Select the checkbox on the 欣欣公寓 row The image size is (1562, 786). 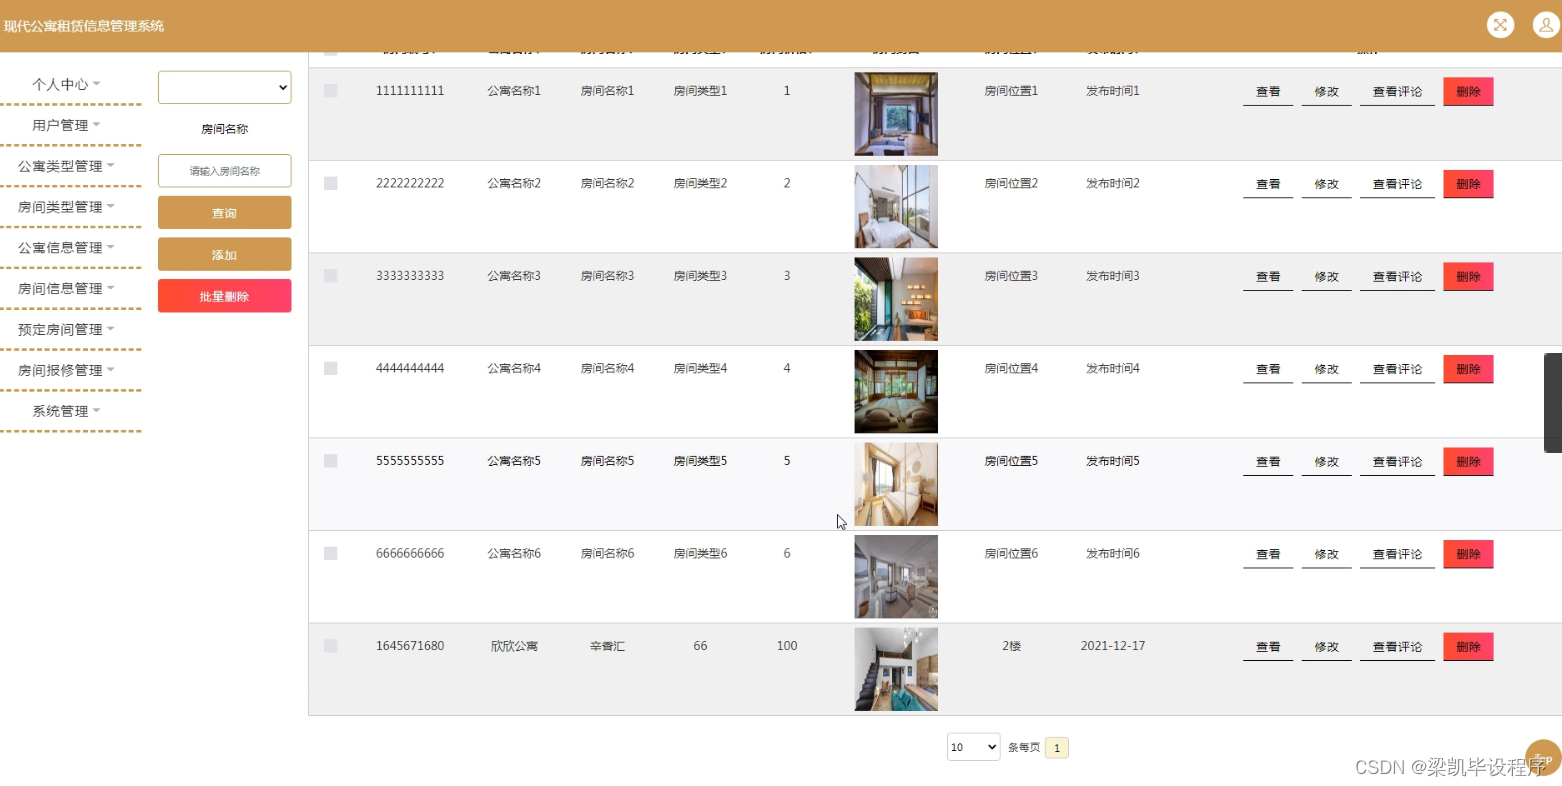click(330, 646)
